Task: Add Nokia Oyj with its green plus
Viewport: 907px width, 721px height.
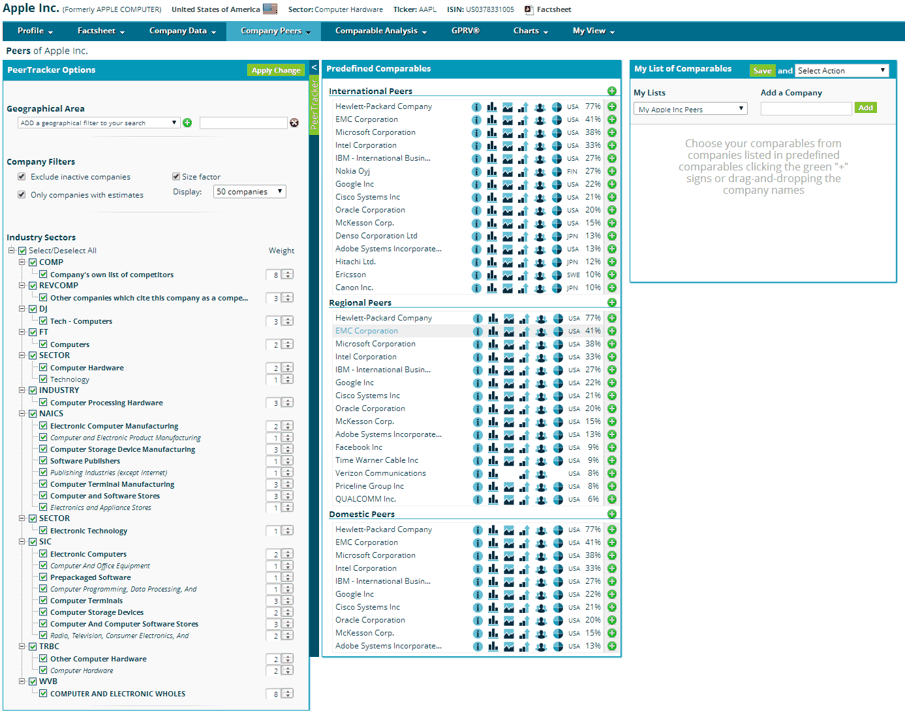Action: [x=612, y=171]
